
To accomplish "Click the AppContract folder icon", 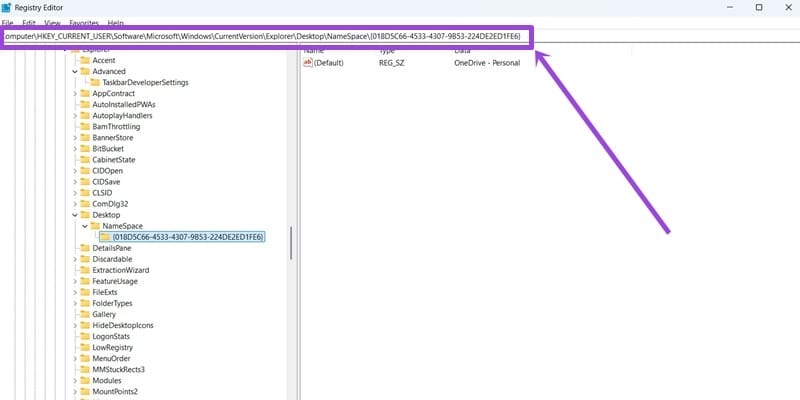I will (85, 93).
